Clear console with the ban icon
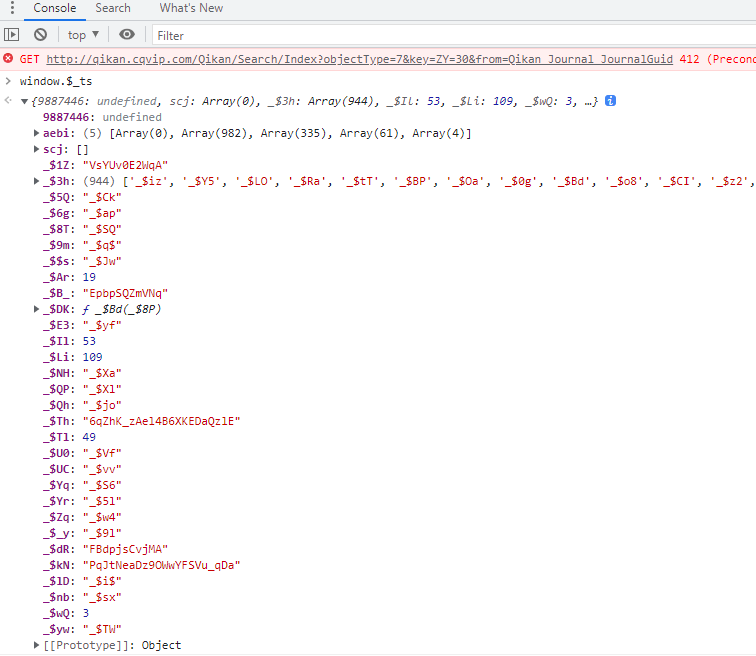Screen dimensions: 756x656 pos(41,35)
